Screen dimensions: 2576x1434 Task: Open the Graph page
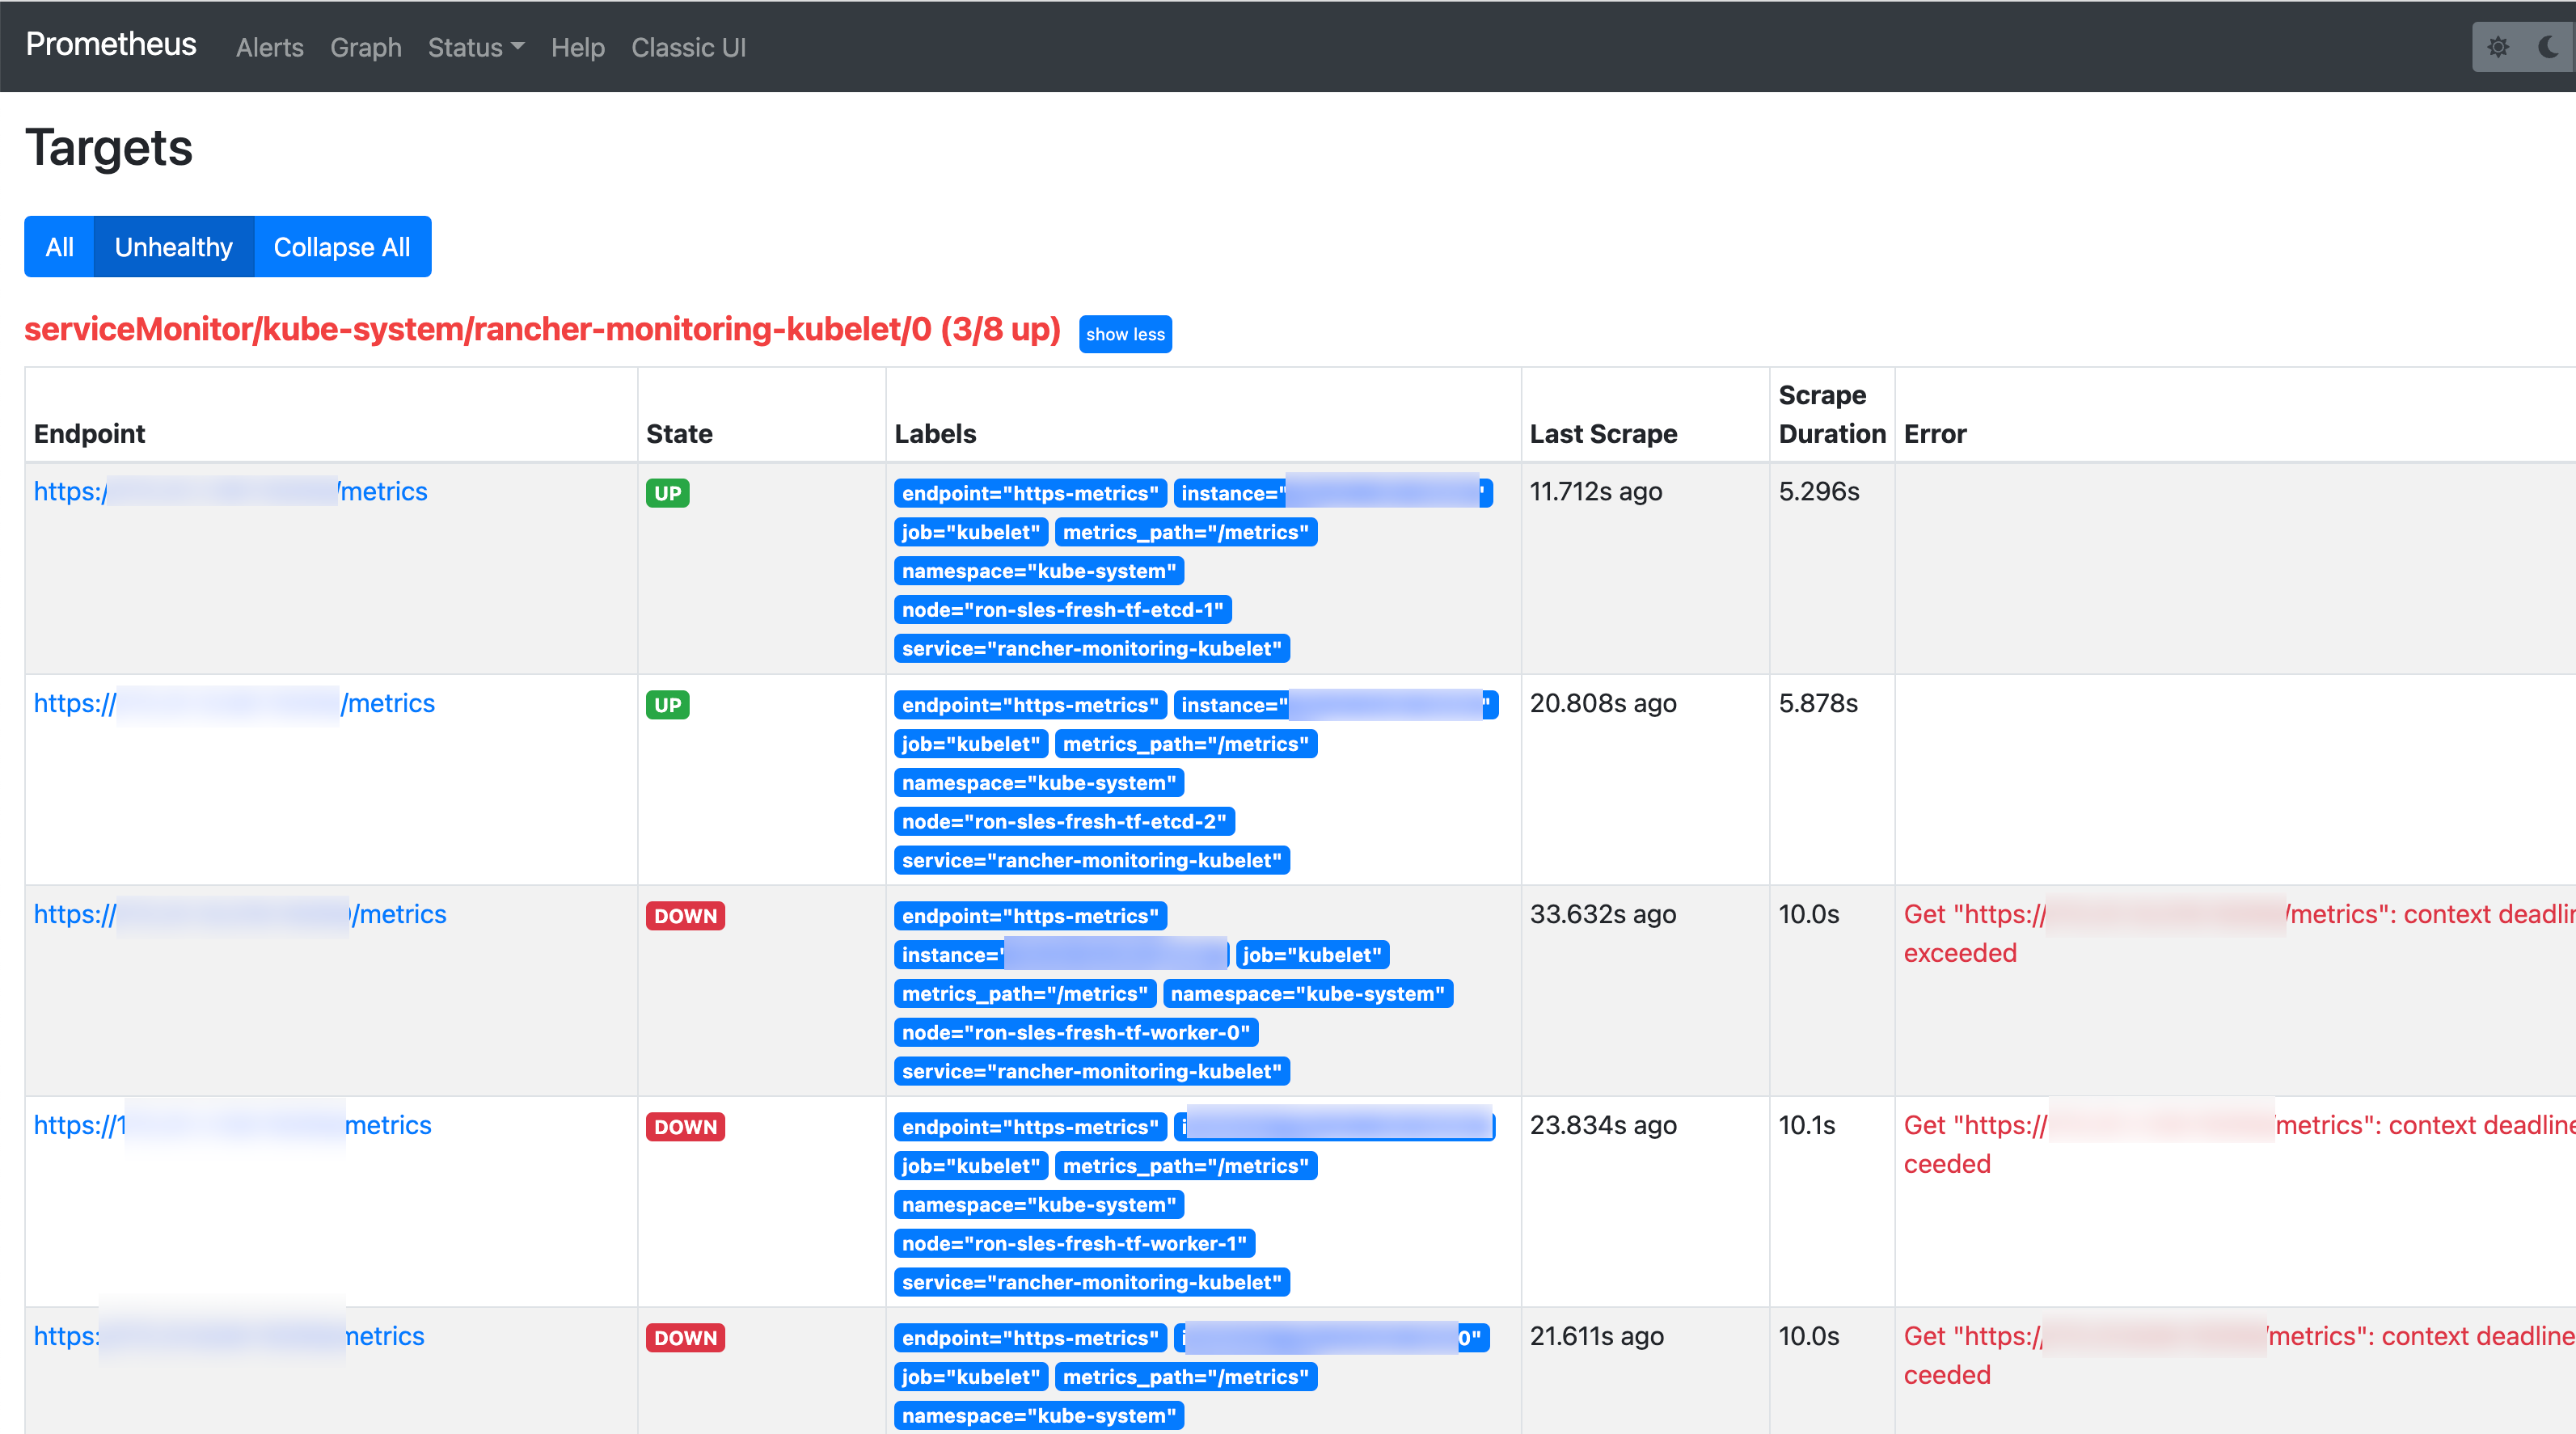[x=365, y=47]
